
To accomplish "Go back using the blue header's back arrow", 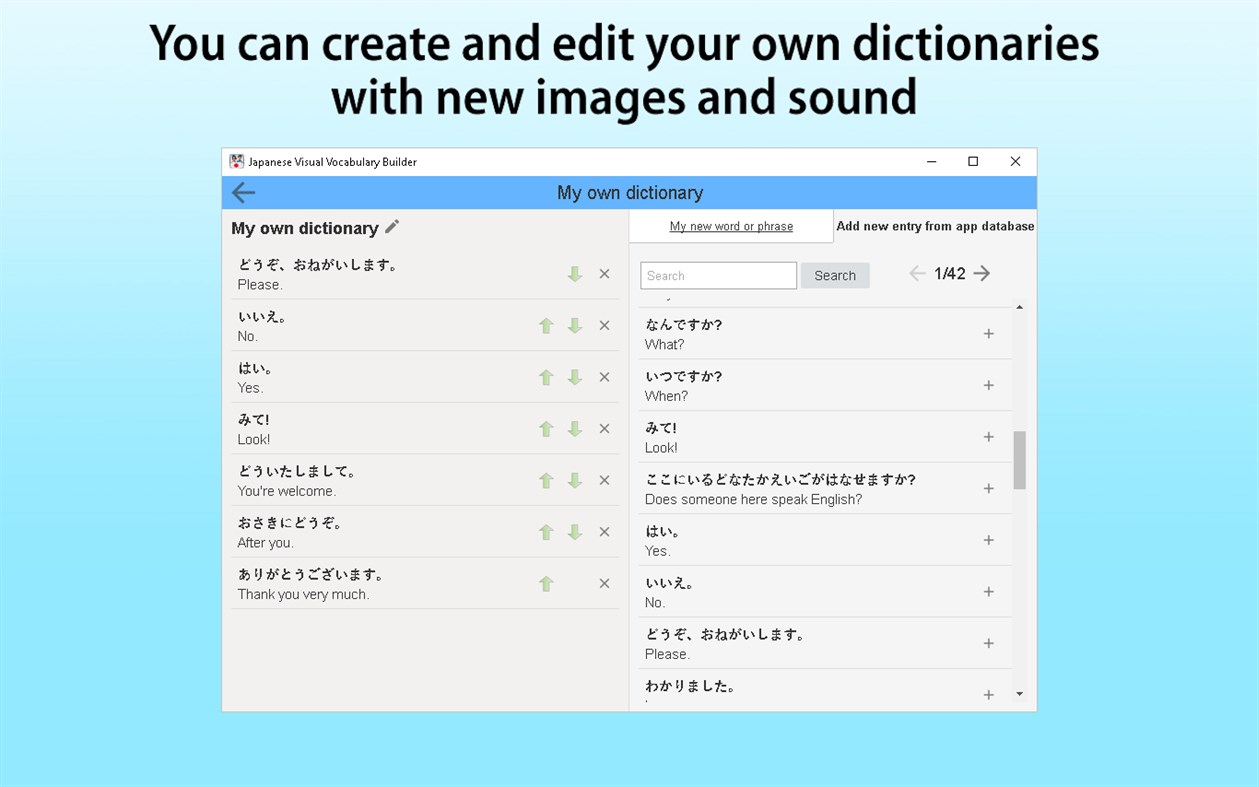I will click(x=241, y=192).
